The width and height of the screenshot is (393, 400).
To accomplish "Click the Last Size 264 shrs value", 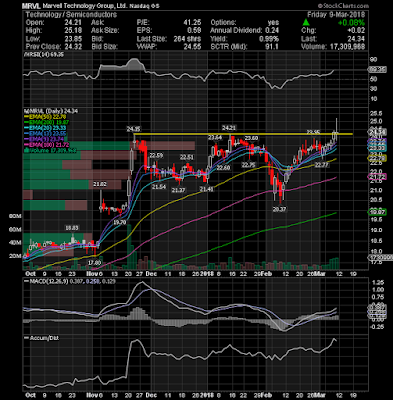I will pos(187,39).
